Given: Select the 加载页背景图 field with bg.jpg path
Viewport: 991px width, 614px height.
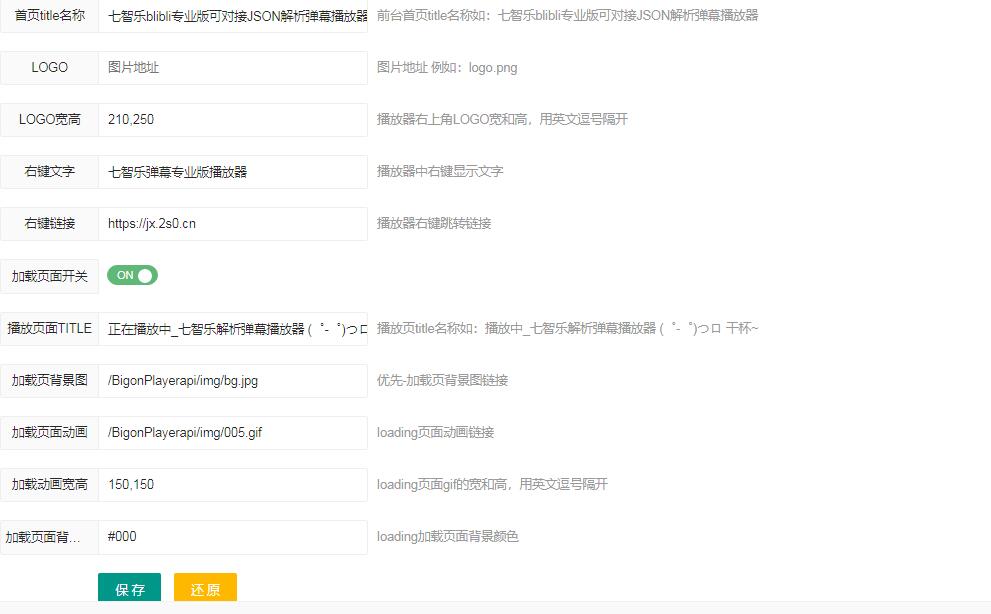Looking at the screenshot, I should click(x=233, y=381).
